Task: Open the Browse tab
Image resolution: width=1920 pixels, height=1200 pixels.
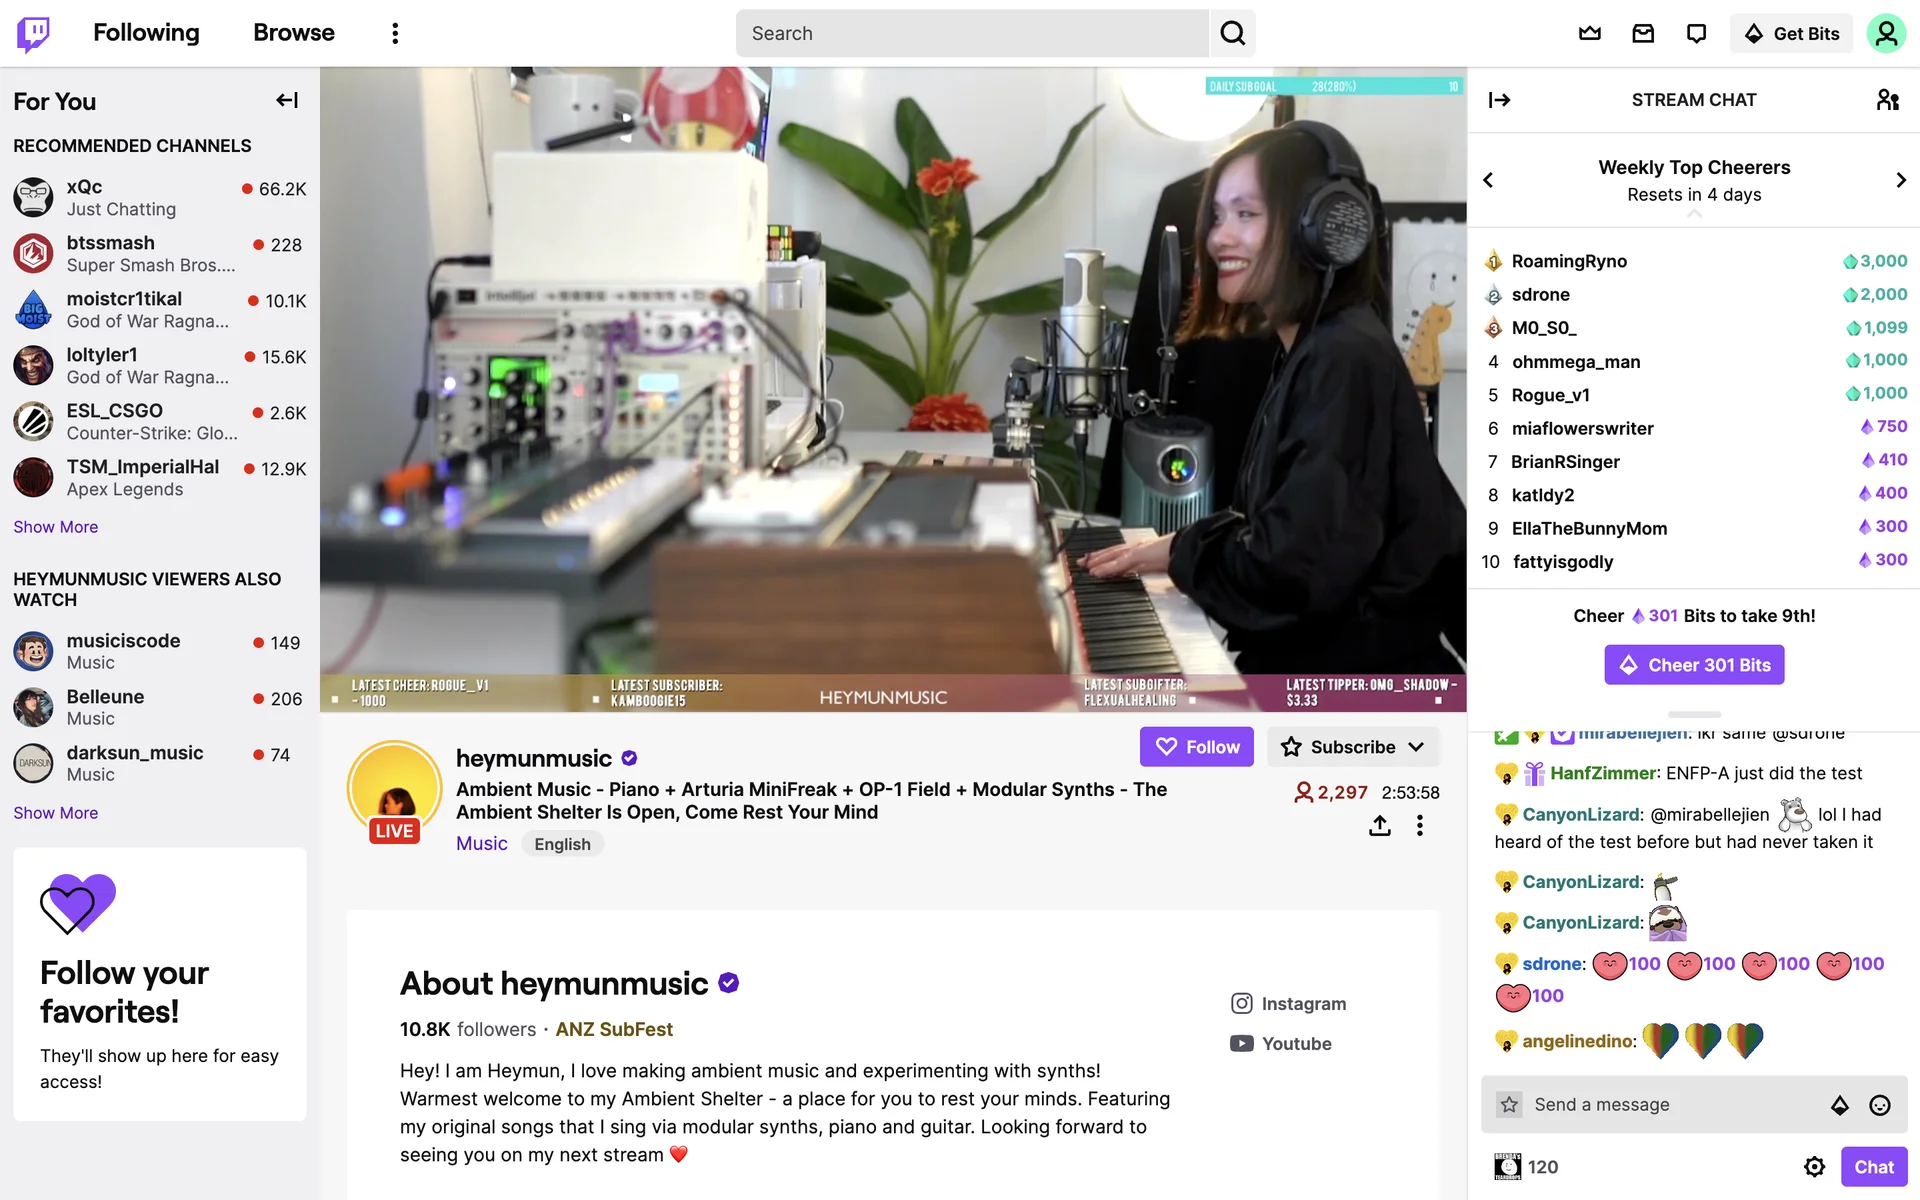Action: point(293,33)
